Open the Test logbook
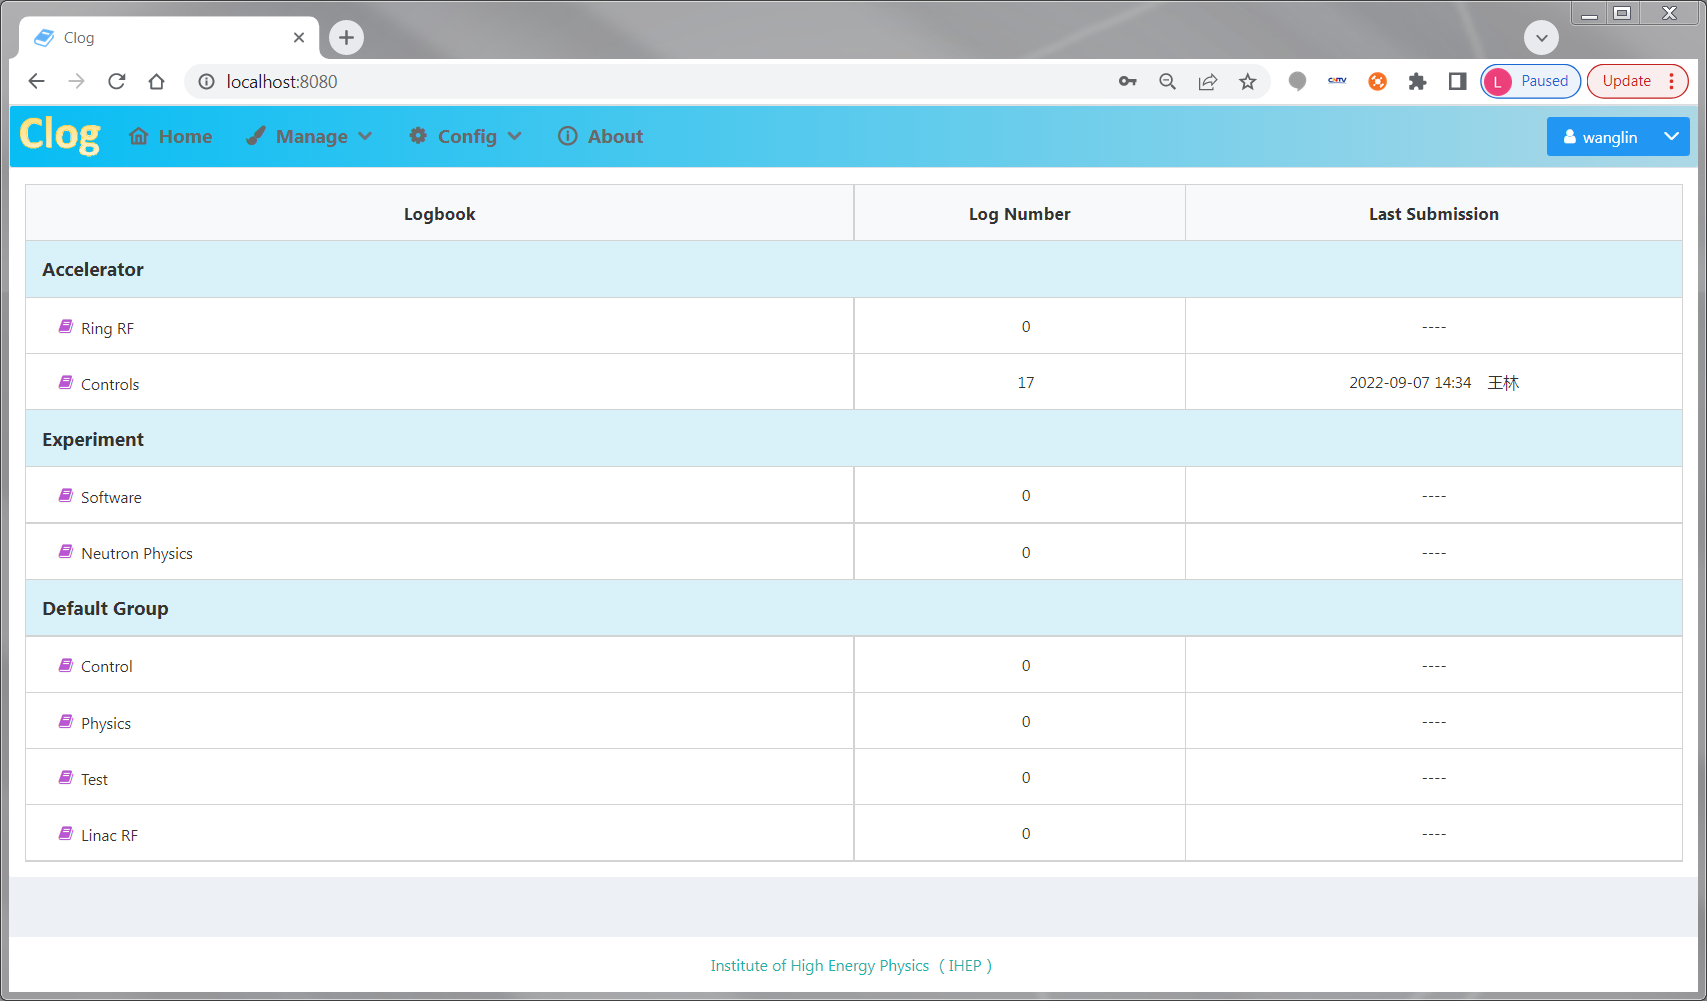Image resolution: width=1707 pixels, height=1001 pixels. click(95, 779)
